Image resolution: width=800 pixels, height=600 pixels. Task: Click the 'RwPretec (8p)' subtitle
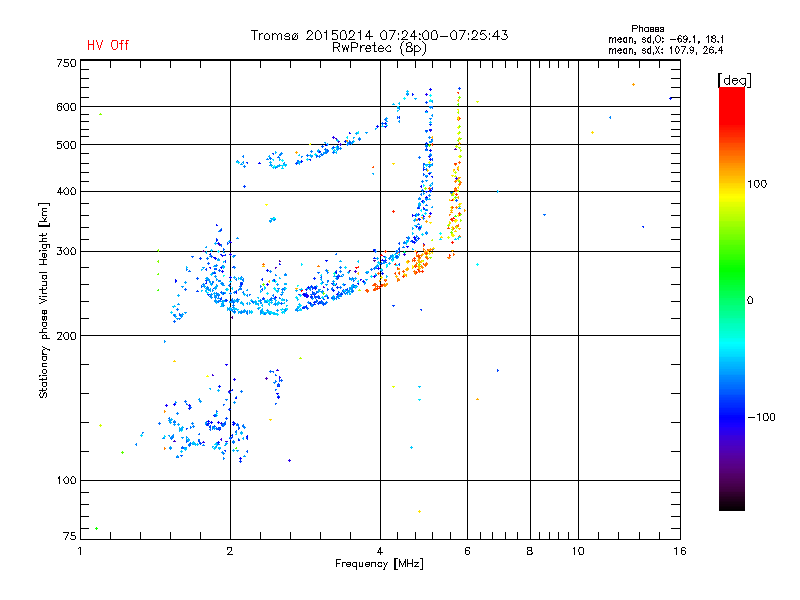point(379,48)
